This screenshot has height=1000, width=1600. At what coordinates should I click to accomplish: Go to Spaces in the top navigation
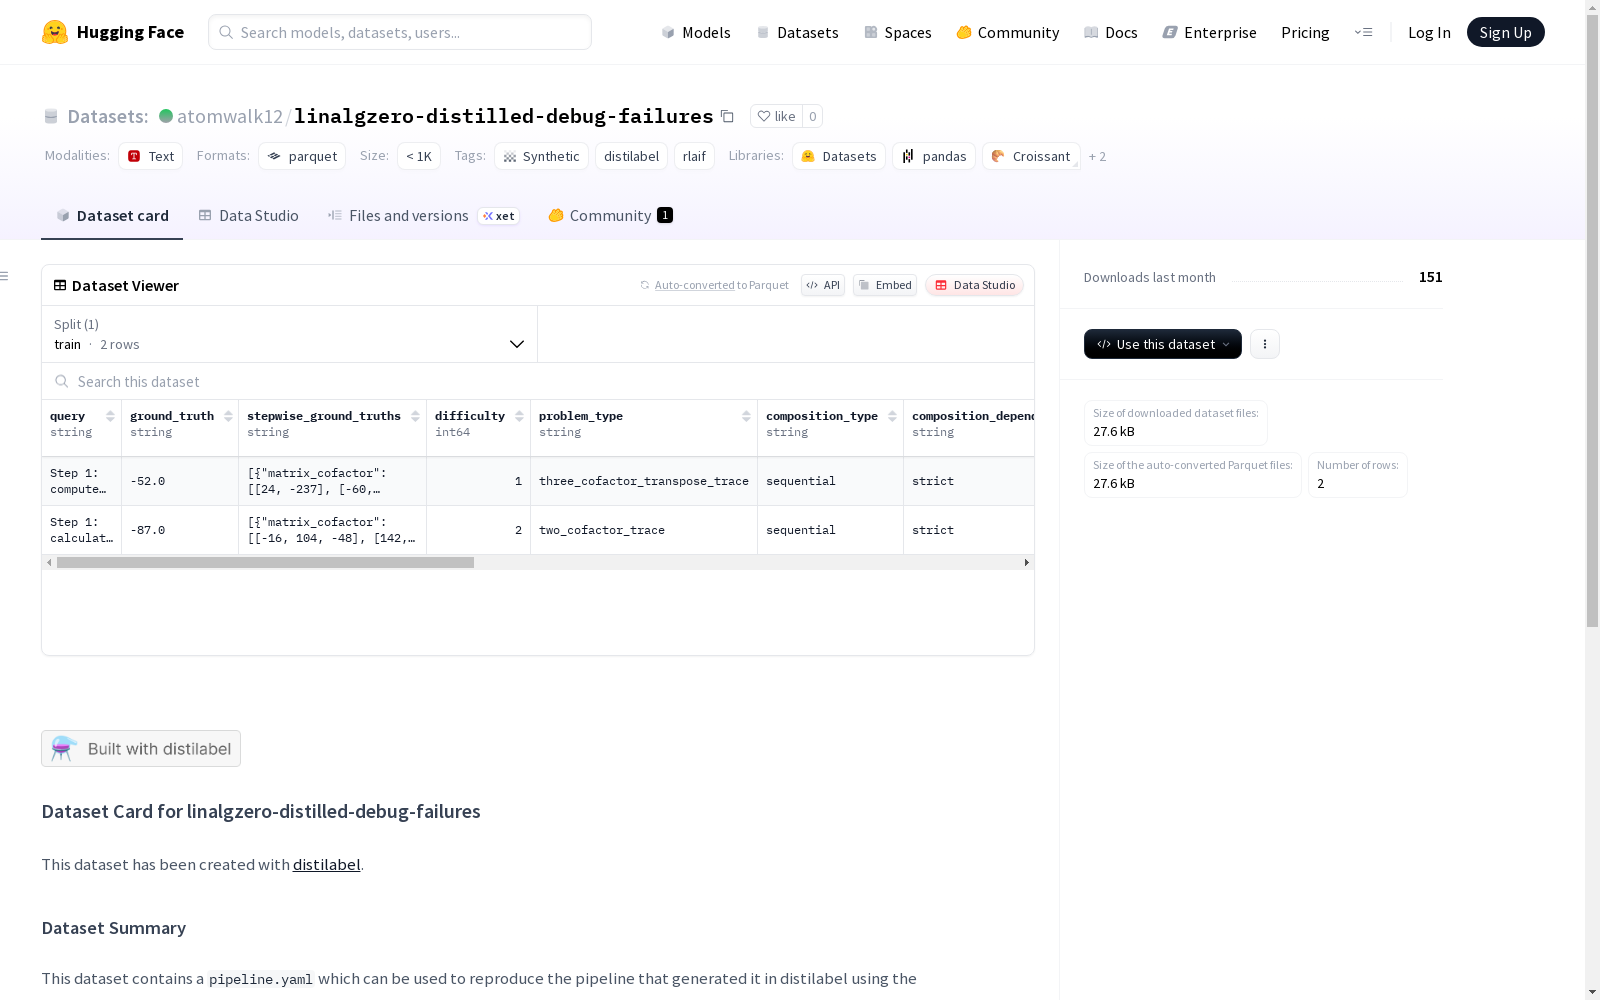tap(897, 32)
